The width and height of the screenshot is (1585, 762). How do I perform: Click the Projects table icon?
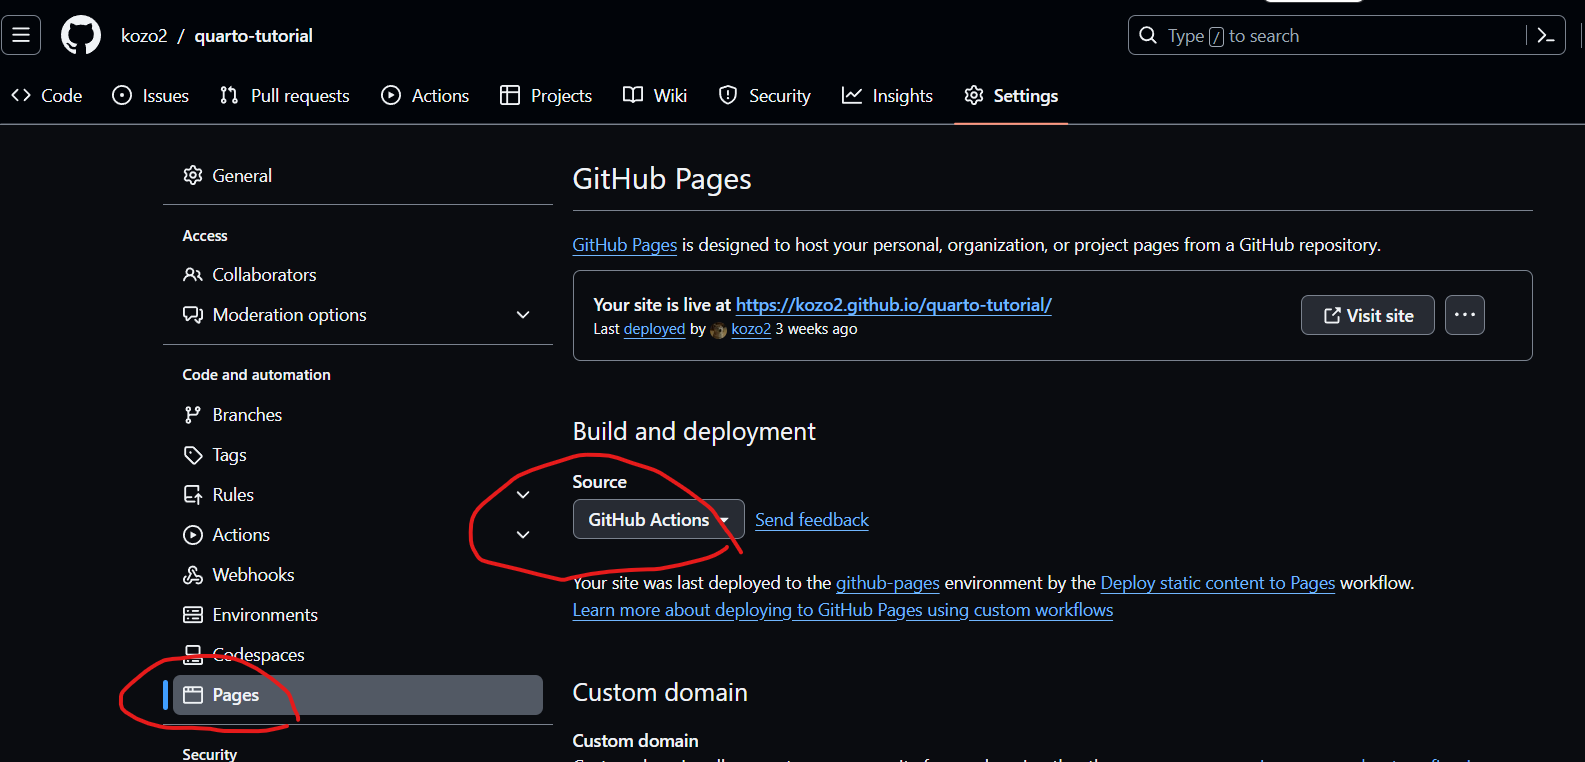click(x=510, y=95)
